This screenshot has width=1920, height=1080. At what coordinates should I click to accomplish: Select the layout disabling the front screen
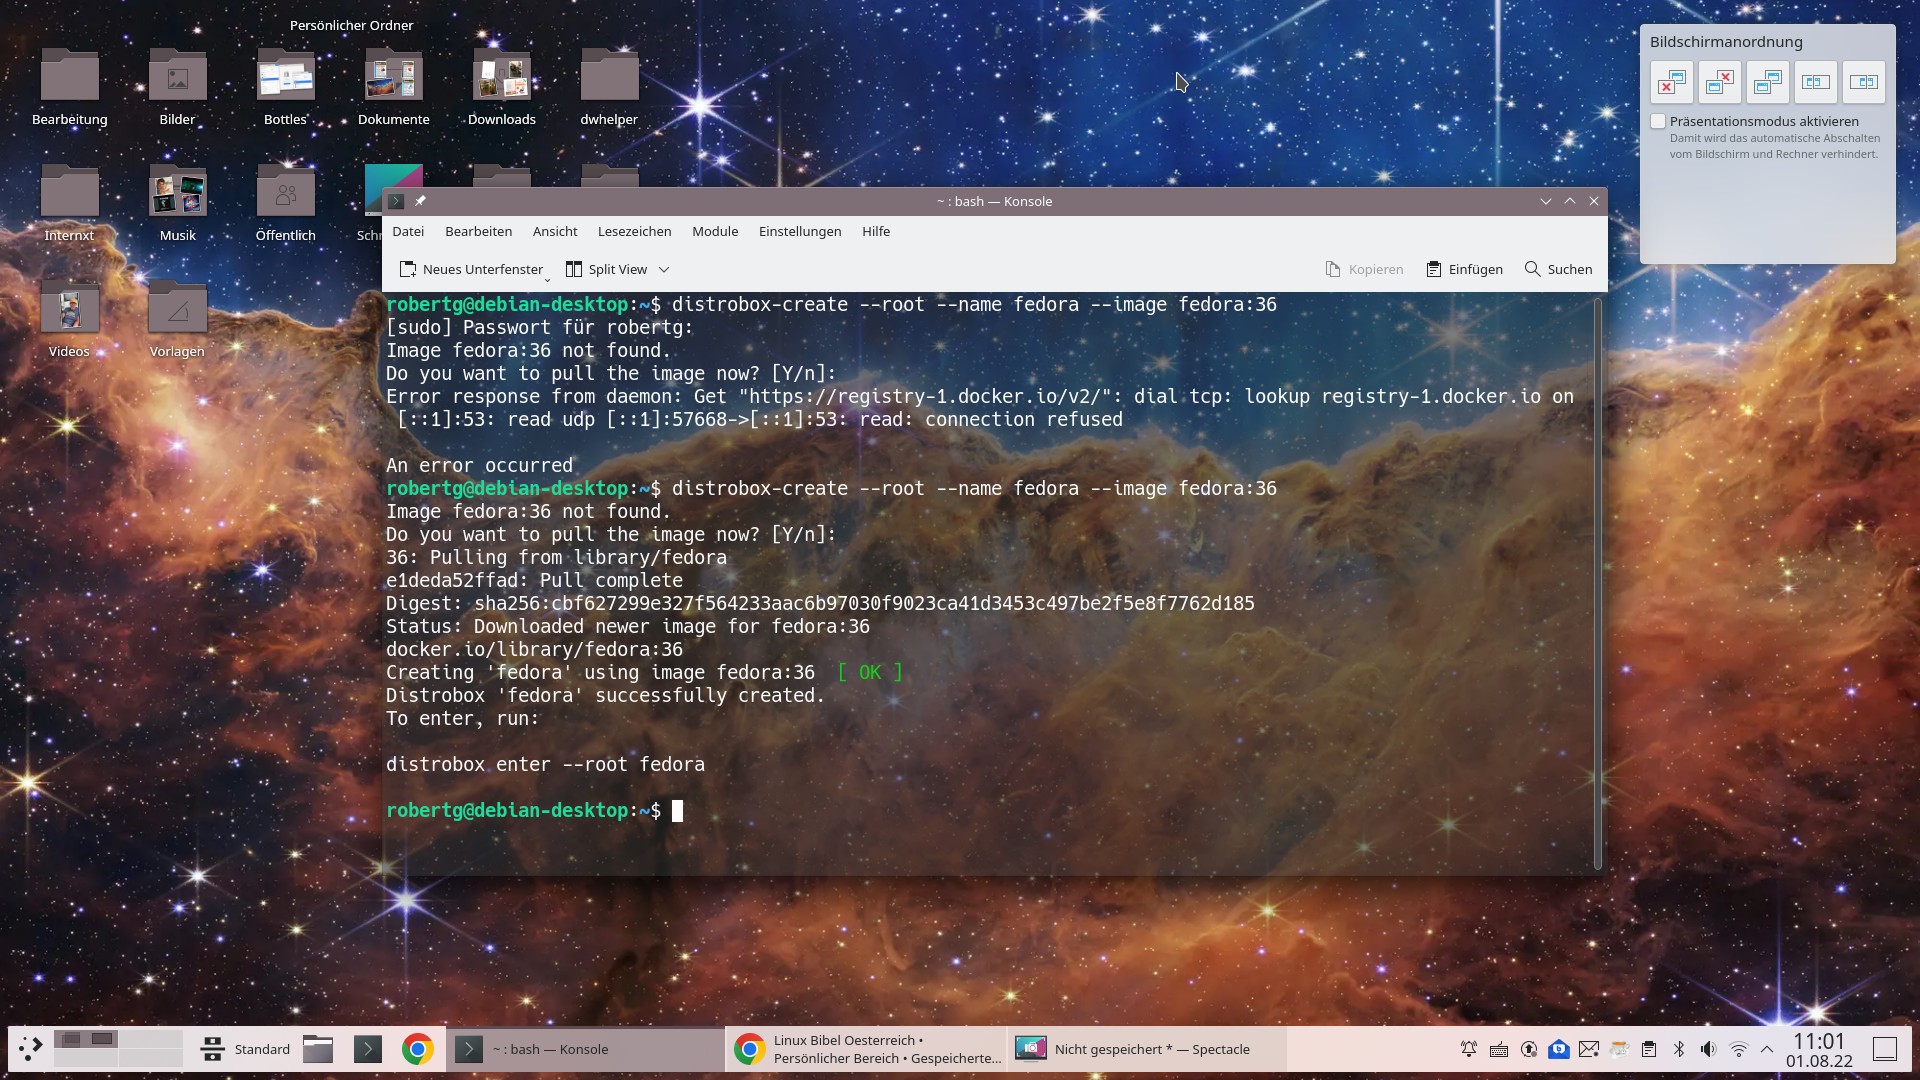pyautogui.click(x=1672, y=82)
